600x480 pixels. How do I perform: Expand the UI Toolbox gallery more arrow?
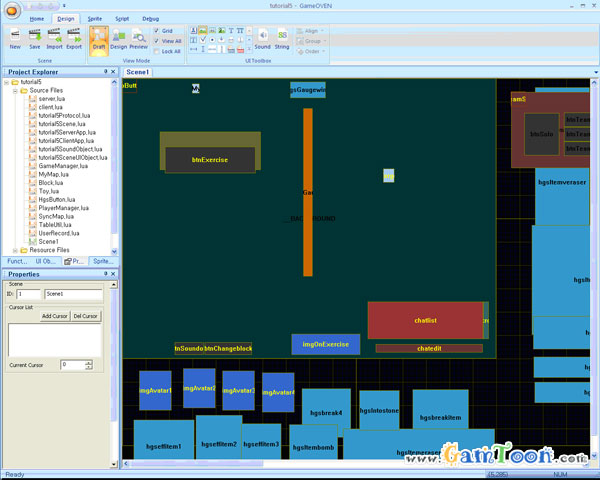(x=249, y=49)
